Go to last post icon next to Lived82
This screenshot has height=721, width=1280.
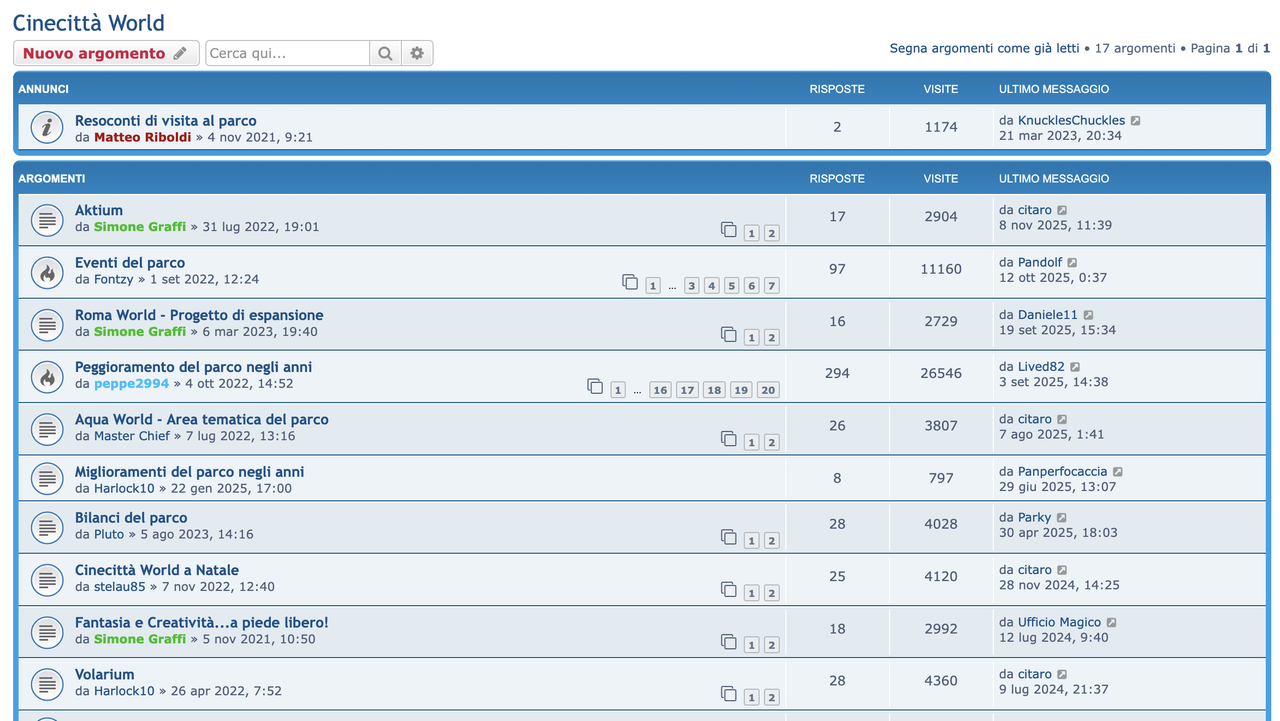(1075, 367)
